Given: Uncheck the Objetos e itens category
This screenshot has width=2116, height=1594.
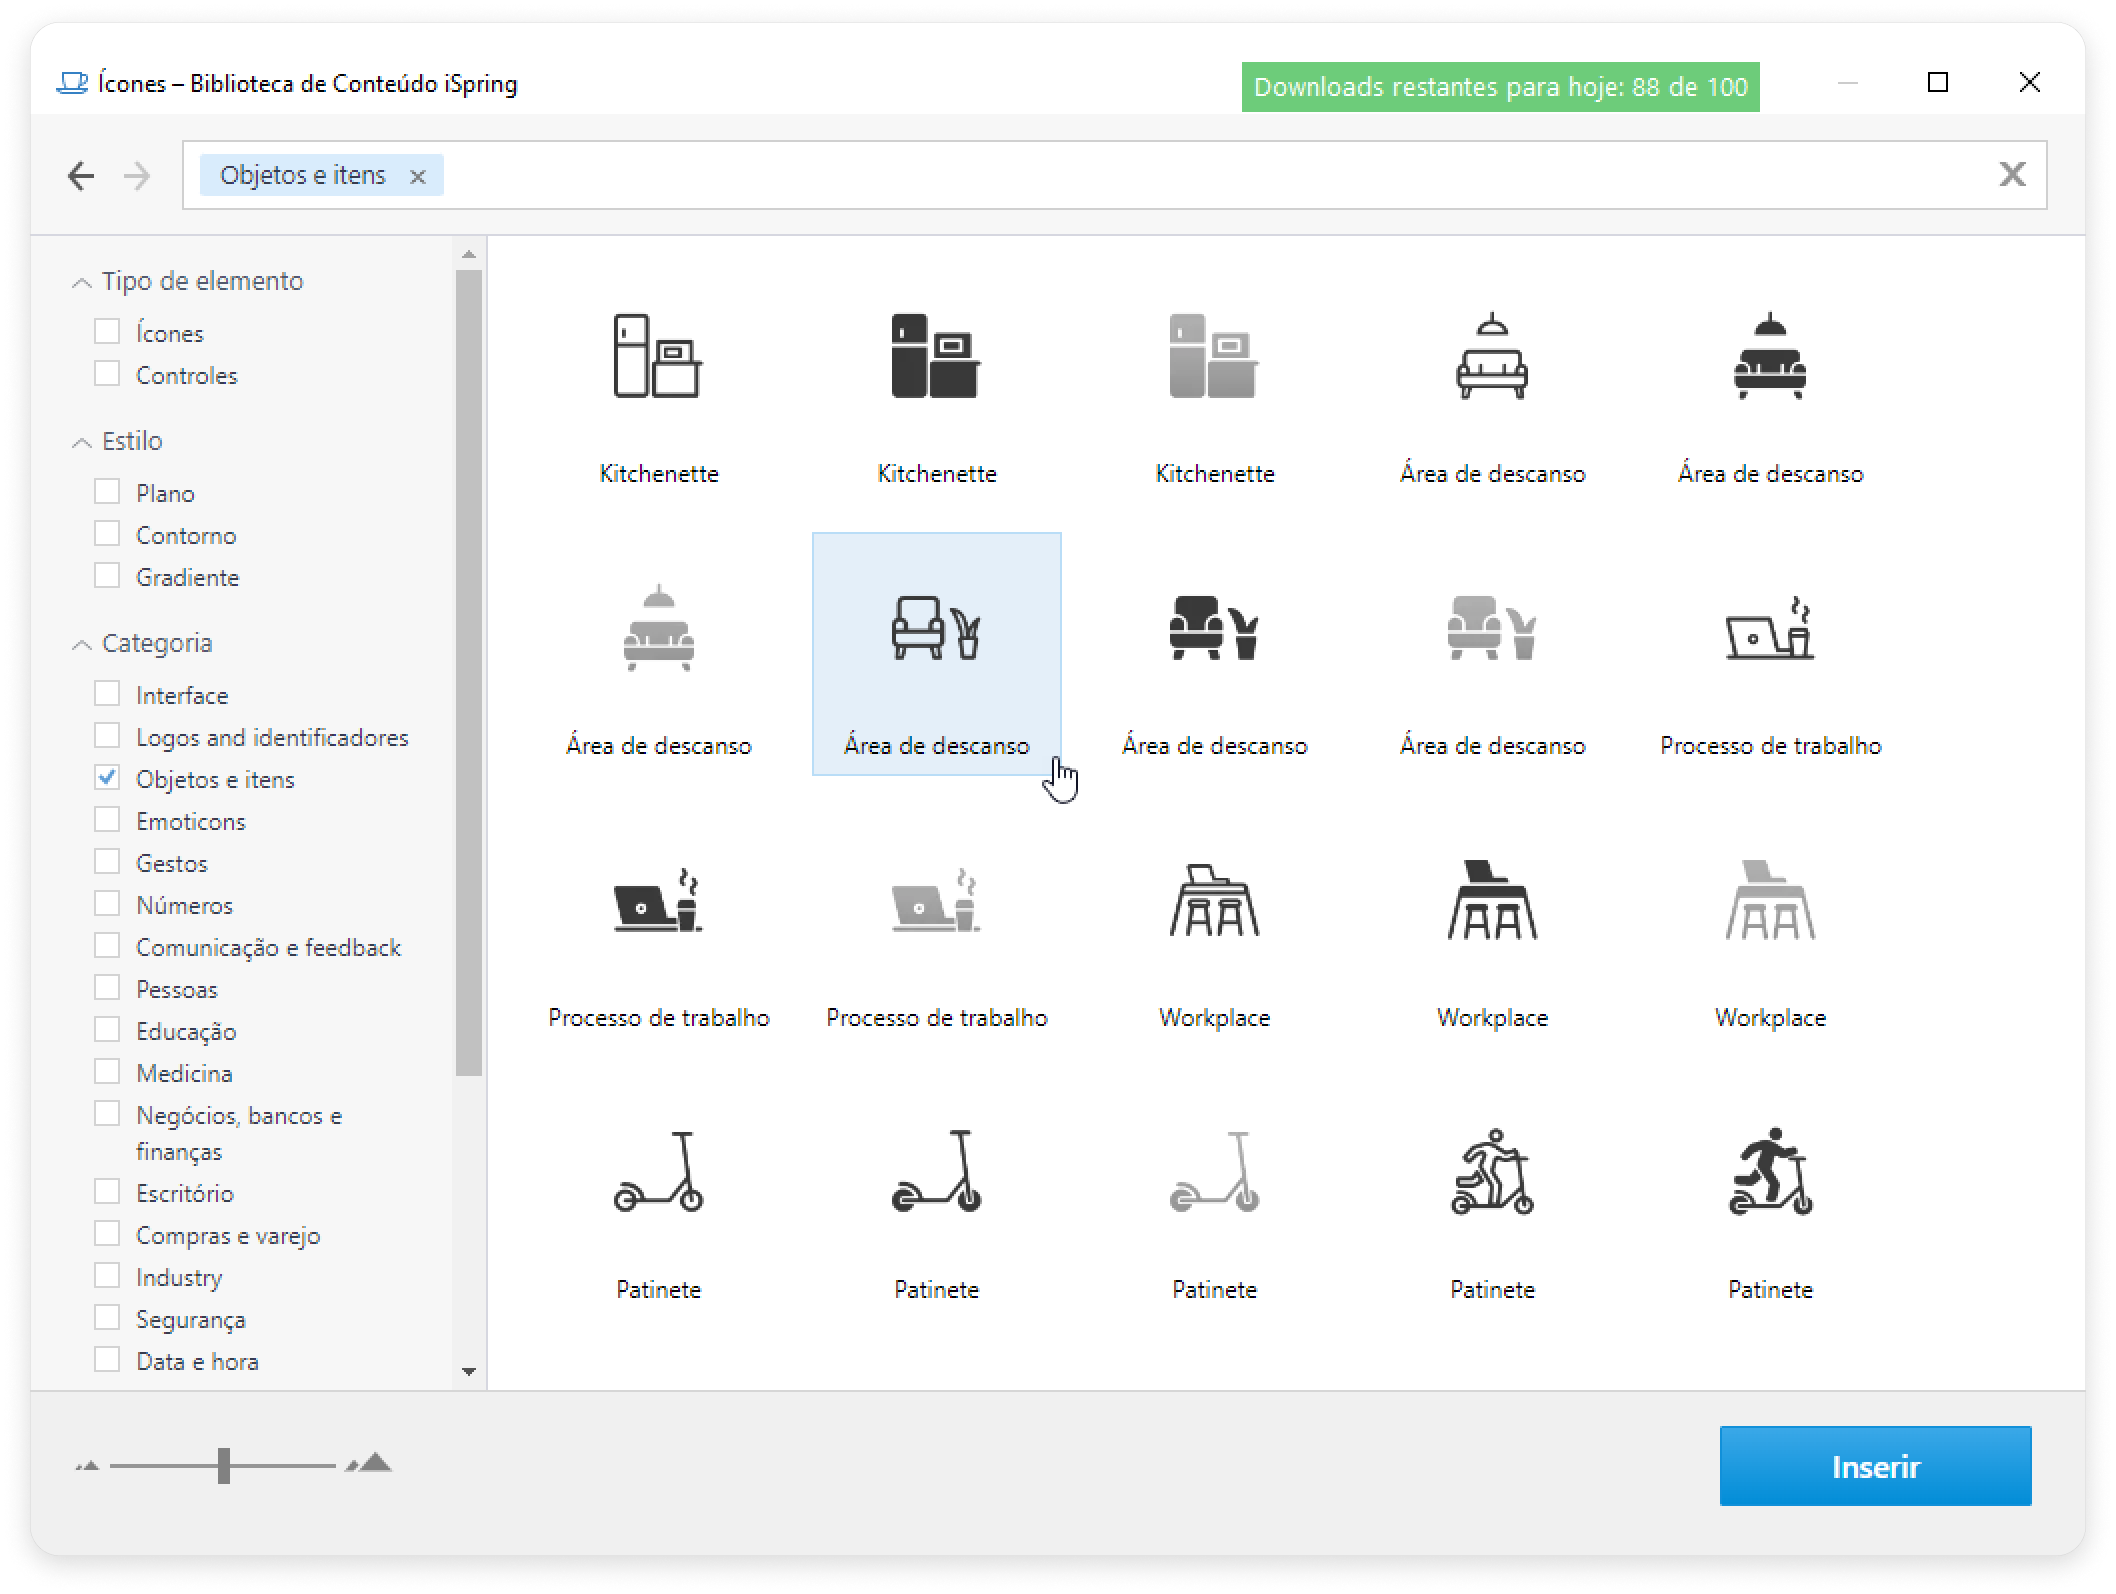Looking at the screenshot, I should (x=107, y=778).
